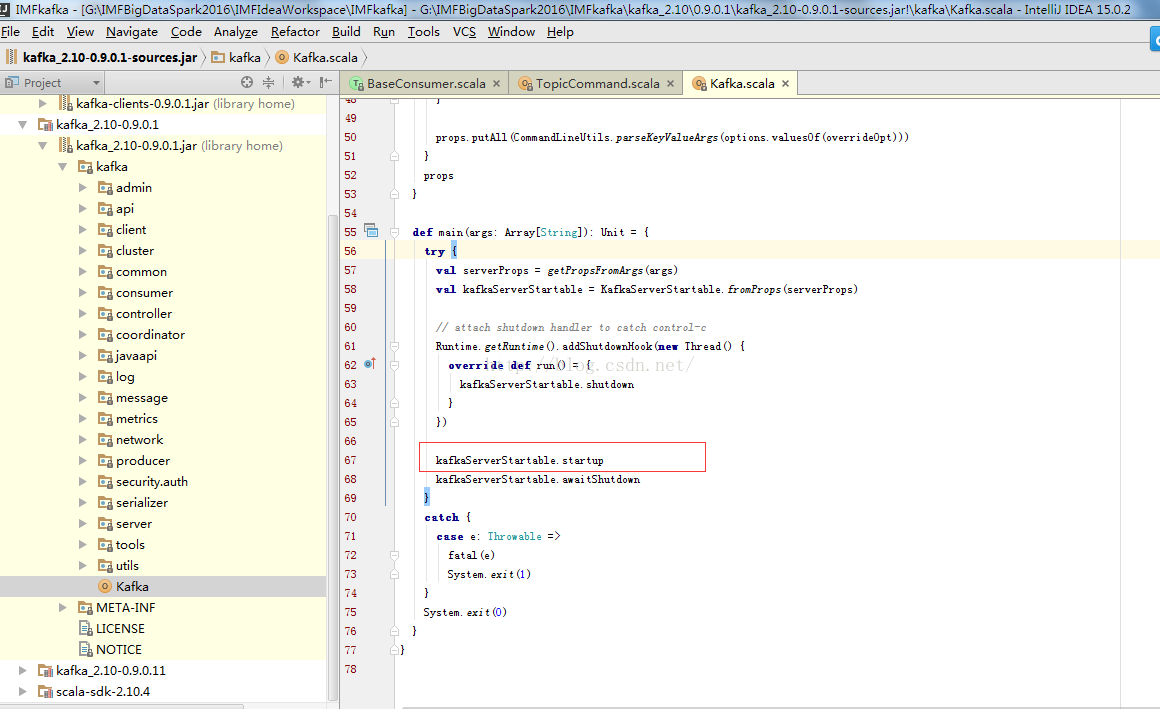Switch to the TopicCommand.scala tab

[597, 84]
